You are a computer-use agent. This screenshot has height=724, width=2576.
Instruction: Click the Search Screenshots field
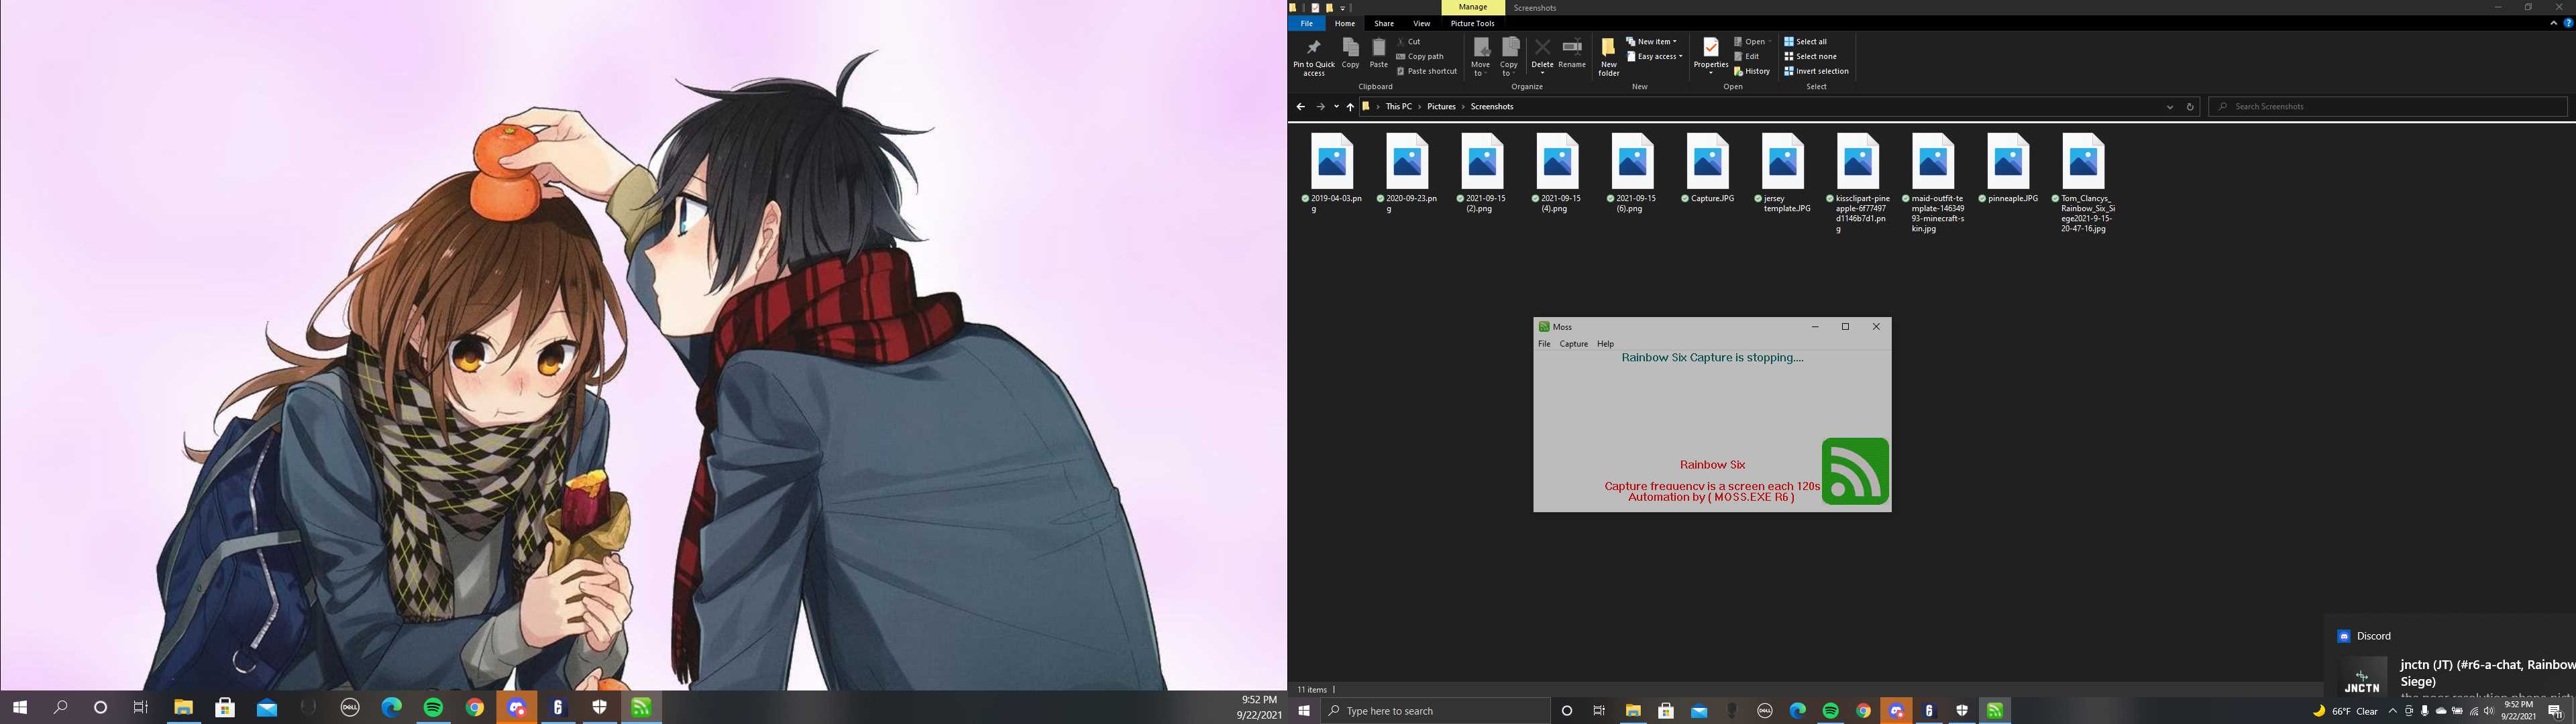tap(2388, 107)
